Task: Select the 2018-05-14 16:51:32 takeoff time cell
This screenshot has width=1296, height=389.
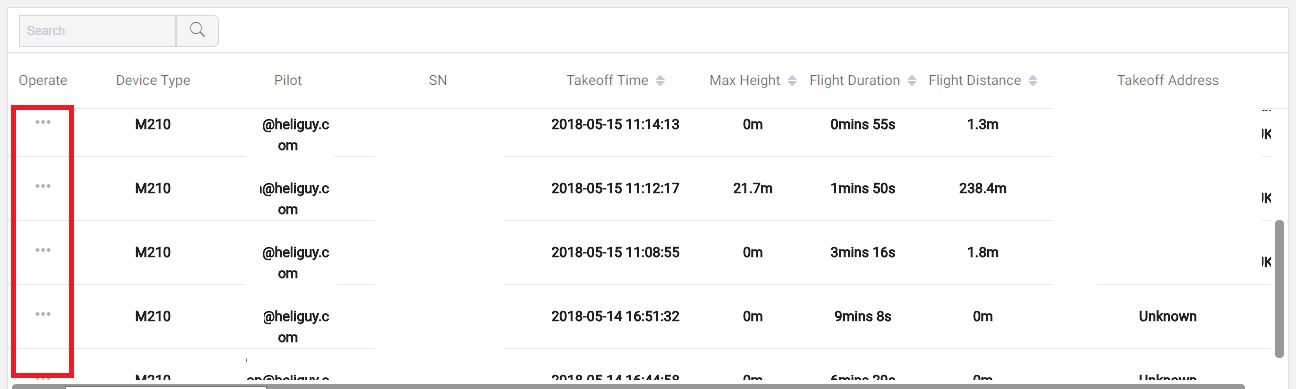Action: (x=615, y=316)
